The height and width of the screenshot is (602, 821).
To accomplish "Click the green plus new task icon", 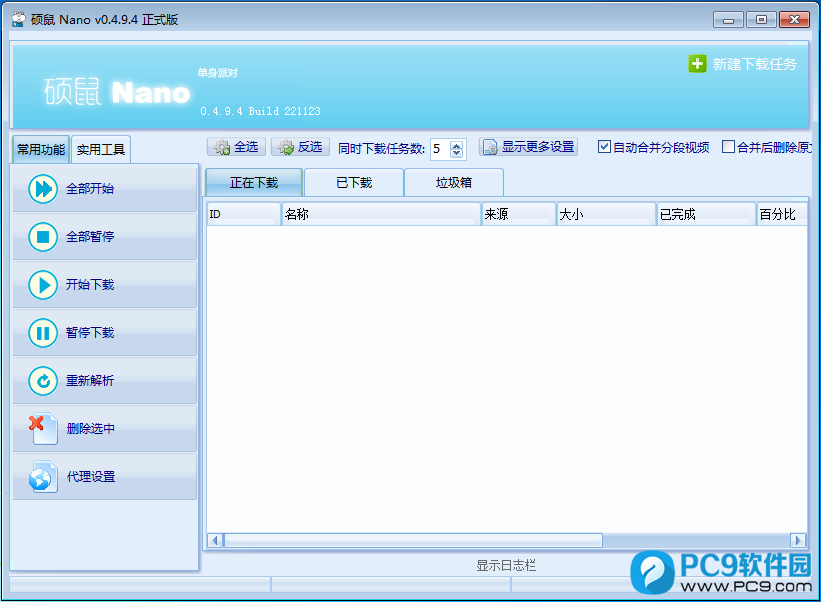I will (x=697, y=64).
